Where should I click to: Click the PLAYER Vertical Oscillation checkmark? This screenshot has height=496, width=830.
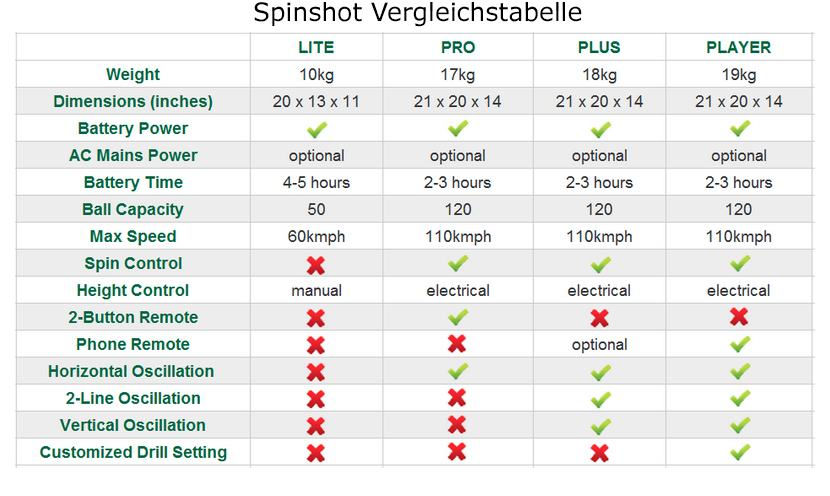pyautogui.click(x=739, y=426)
